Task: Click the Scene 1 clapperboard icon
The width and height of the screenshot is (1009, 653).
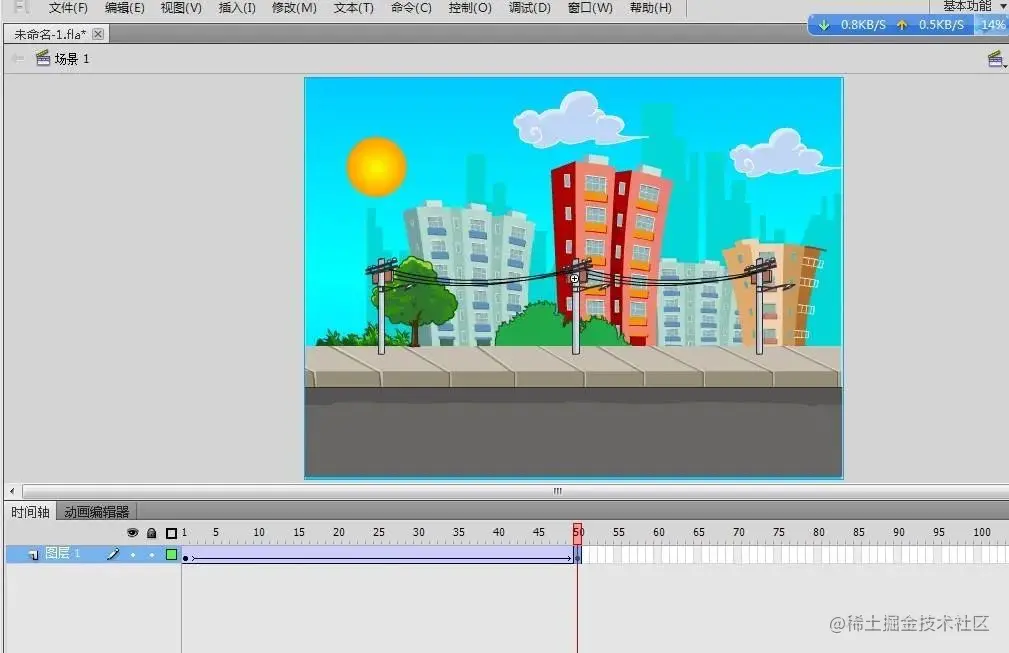Action: pyautogui.click(x=42, y=58)
